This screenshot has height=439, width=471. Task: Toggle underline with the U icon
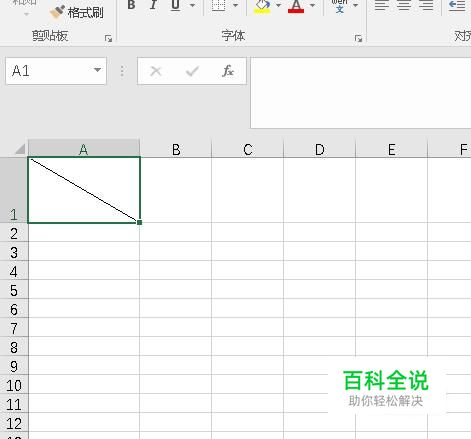(x=175, y=5)
